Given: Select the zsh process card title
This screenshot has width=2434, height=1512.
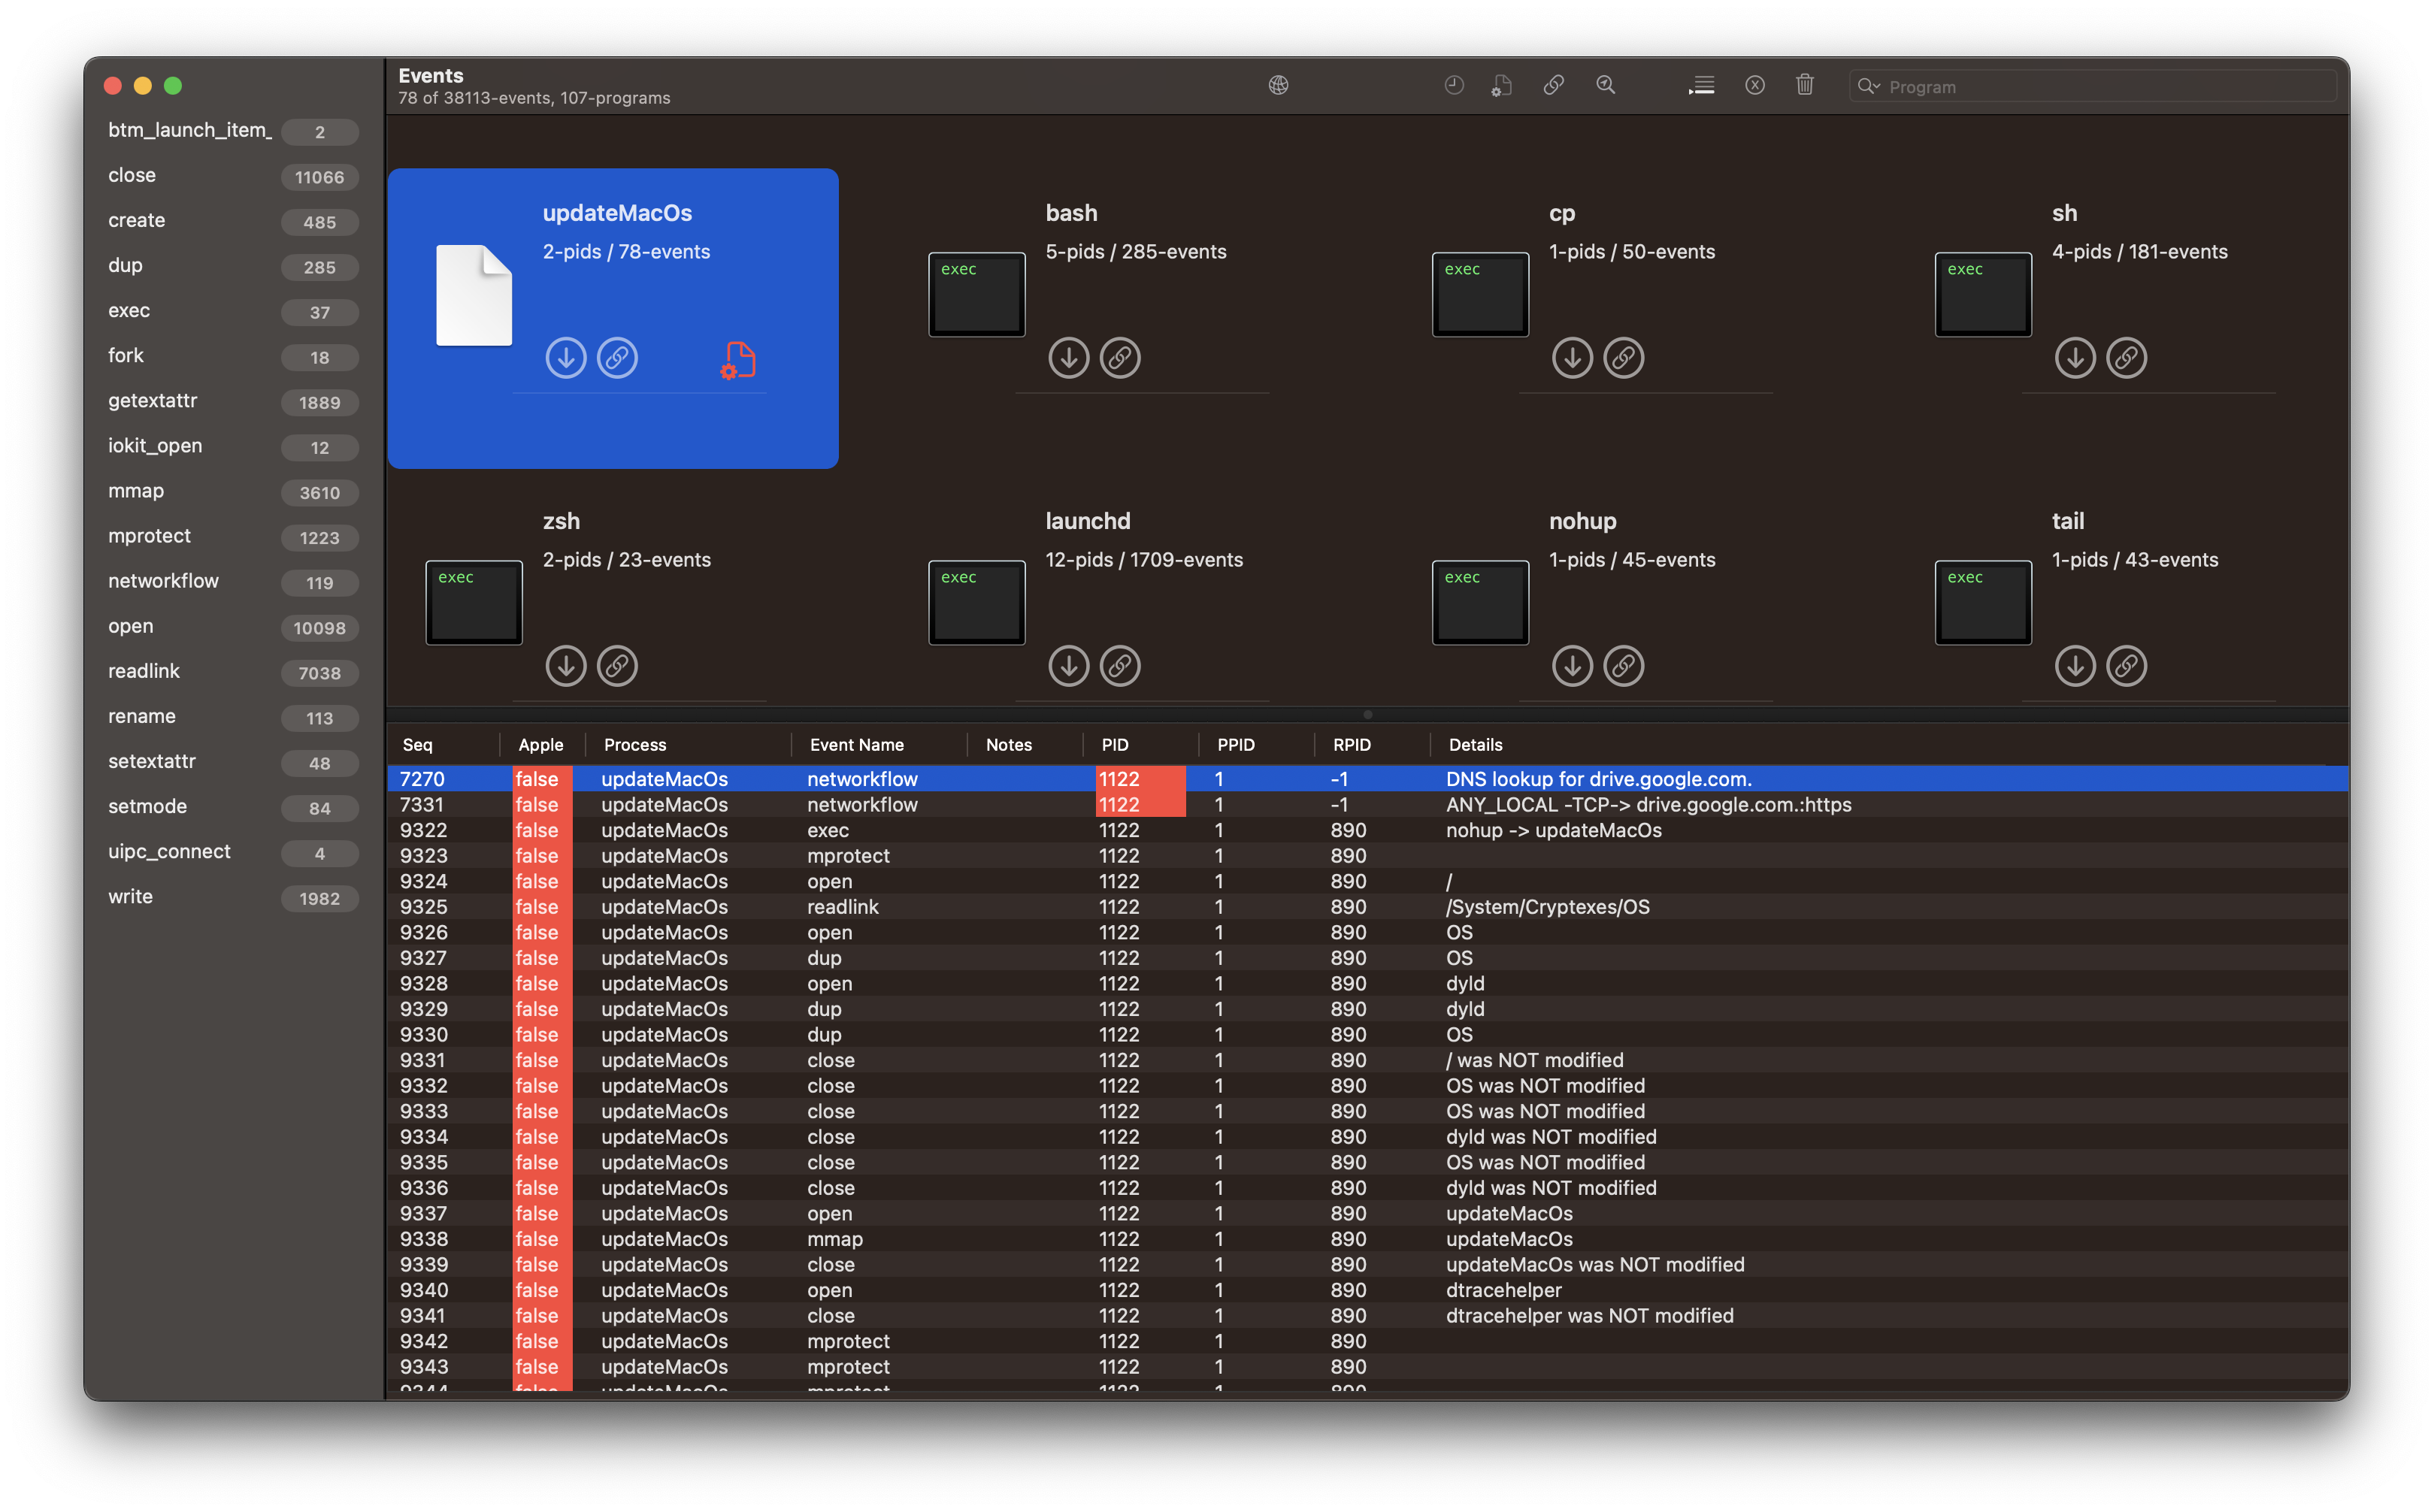Looking at the screenshot, I should point(561,521).
